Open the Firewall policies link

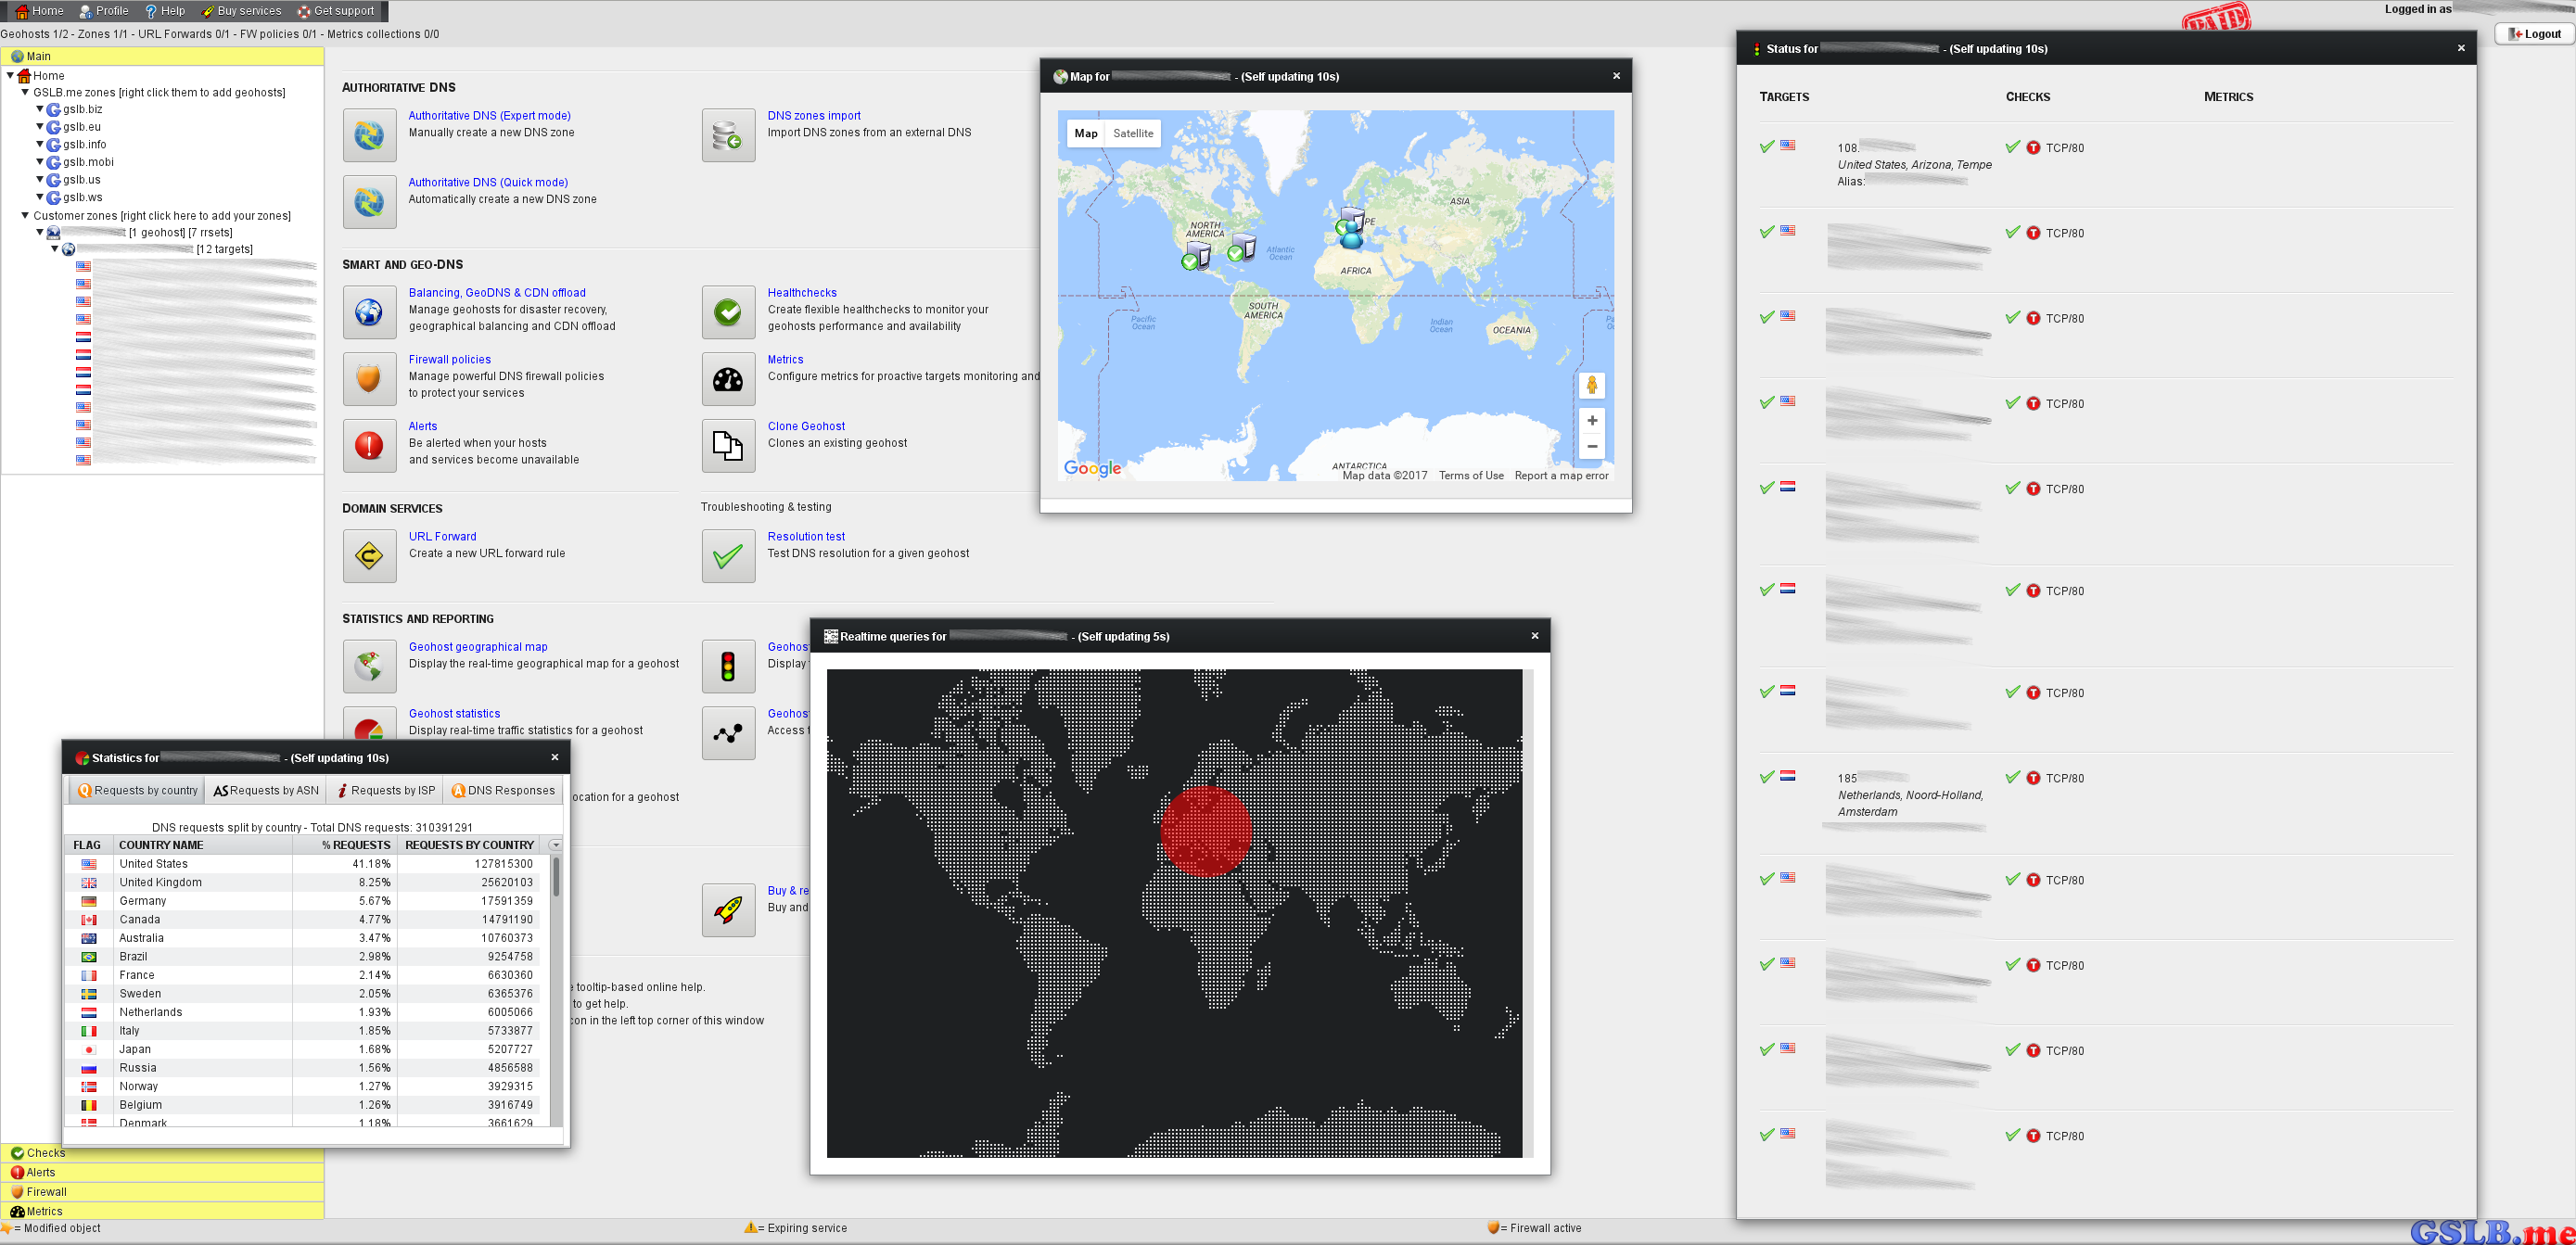pyautogui.click(x=450, y=359)
